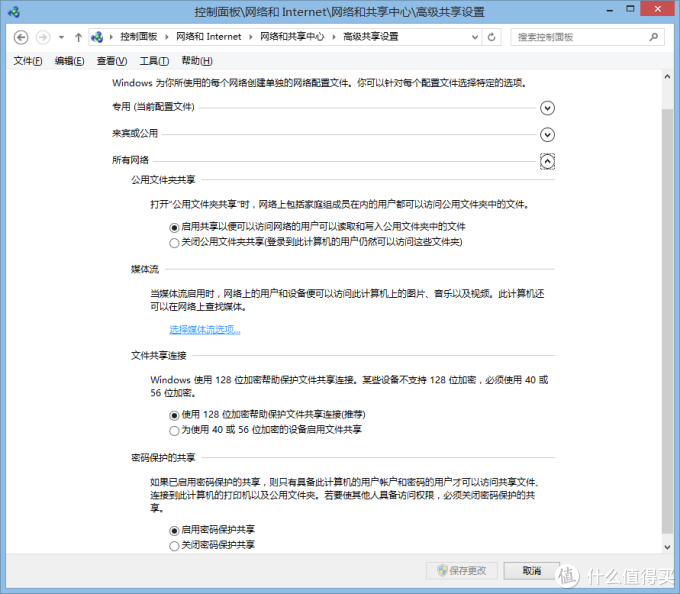680x594 pixels.
Task: Click the 媒体流 heading text
Action: tap(145, 269)
